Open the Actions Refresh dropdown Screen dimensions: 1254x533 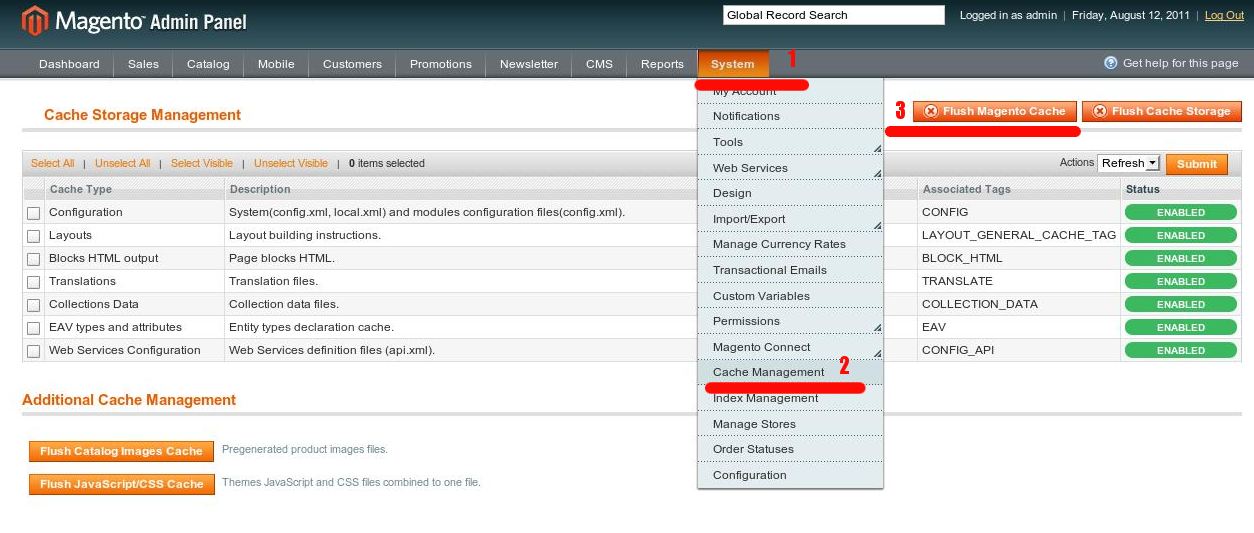[1128, 163]
